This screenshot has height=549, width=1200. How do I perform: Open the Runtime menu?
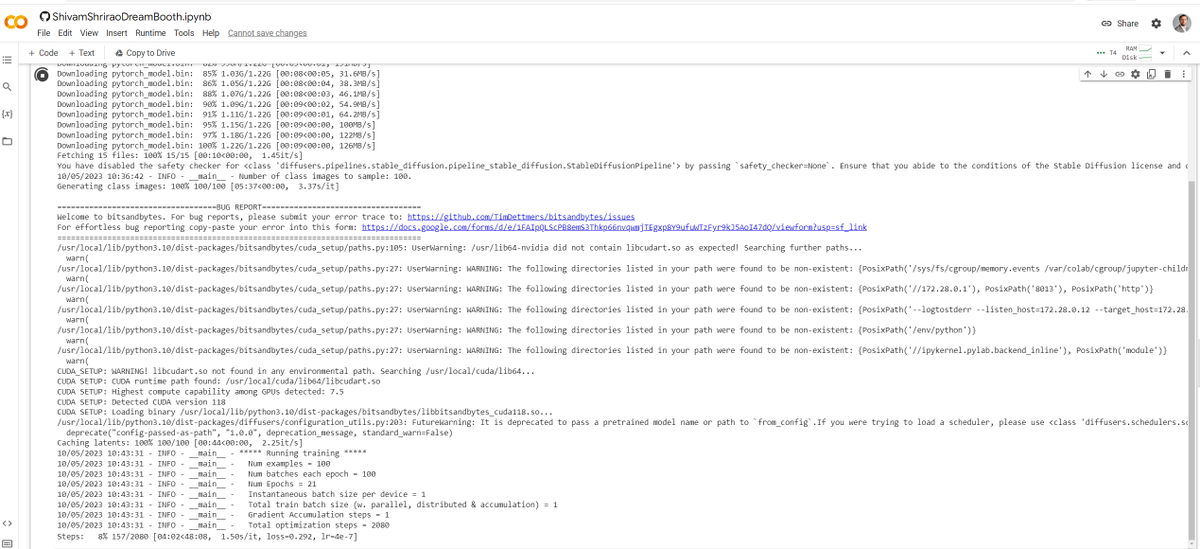pyautogui.click(x=150, y=33)
